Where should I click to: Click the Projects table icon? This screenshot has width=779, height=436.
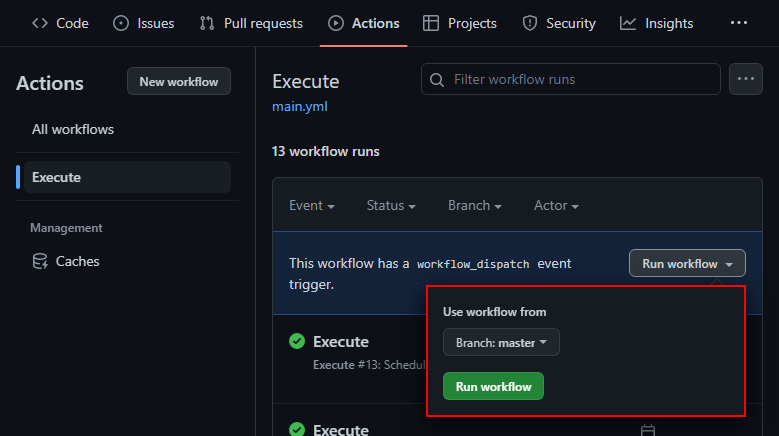click(431, 23)
